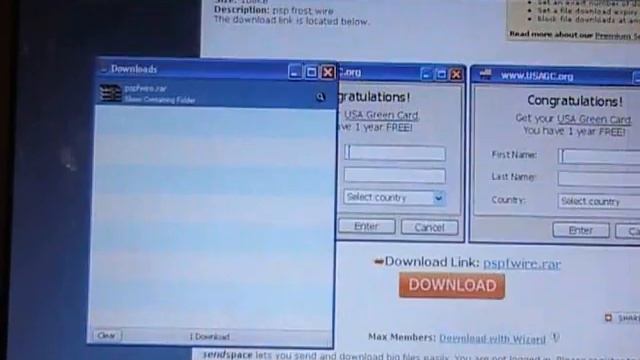
Task: Open USA Green Card link in right popup
Action: tap(594, 119)
